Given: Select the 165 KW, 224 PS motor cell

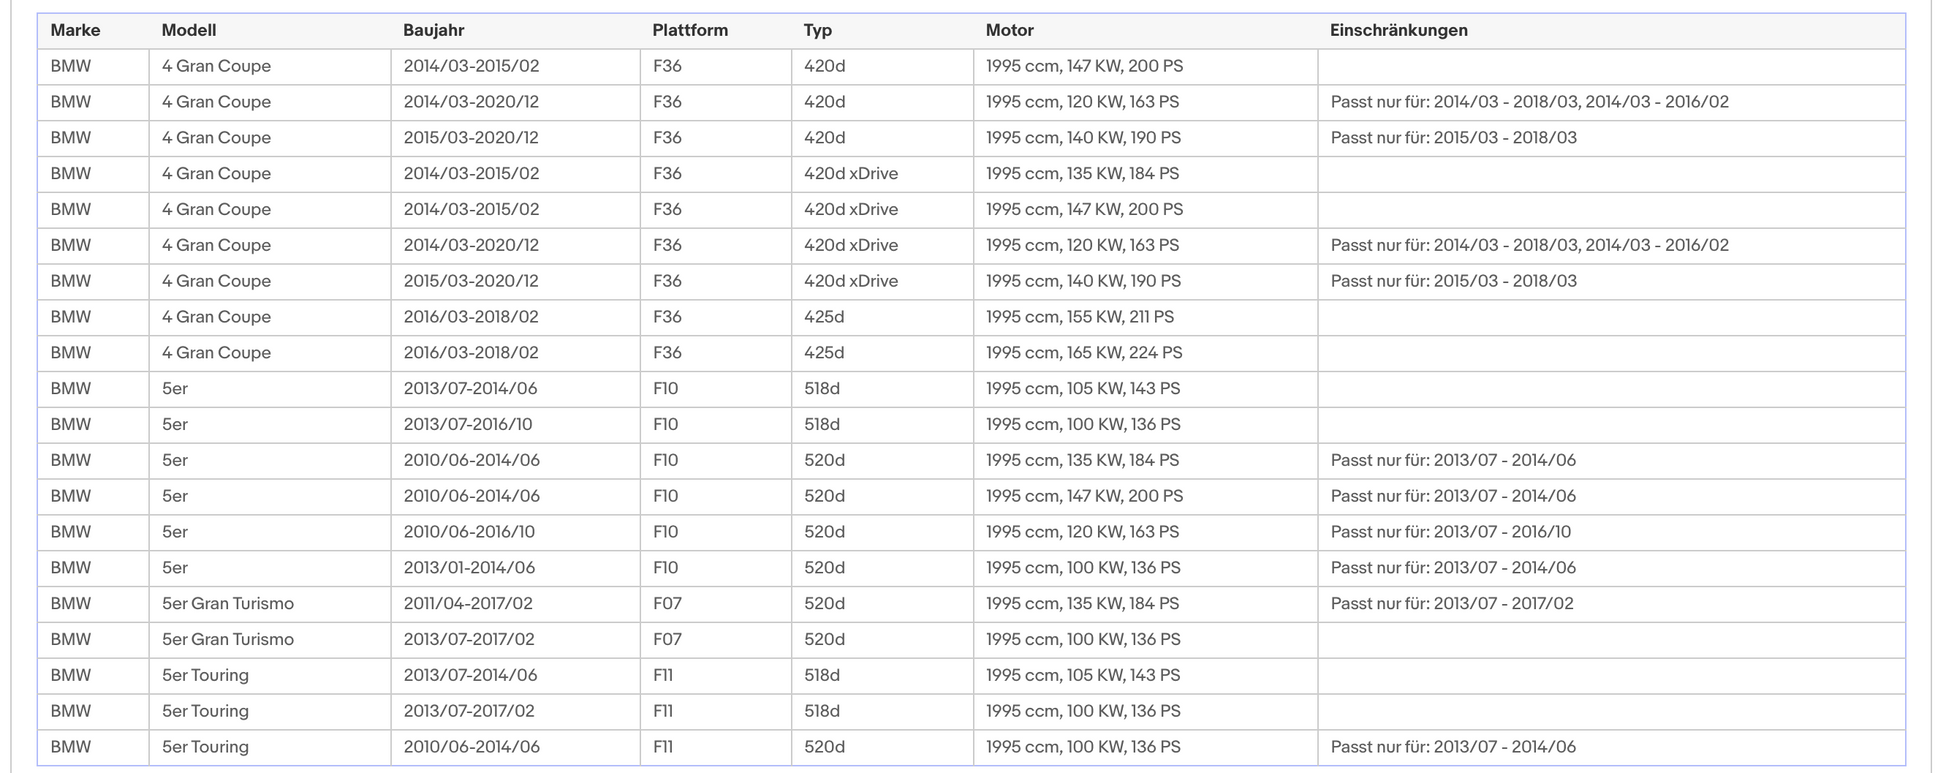Looking at the screenshot, I should (1084, 353).
